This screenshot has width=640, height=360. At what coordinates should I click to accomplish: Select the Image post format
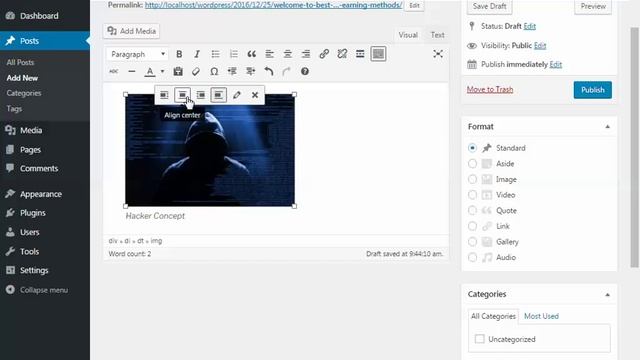[472, 179]
